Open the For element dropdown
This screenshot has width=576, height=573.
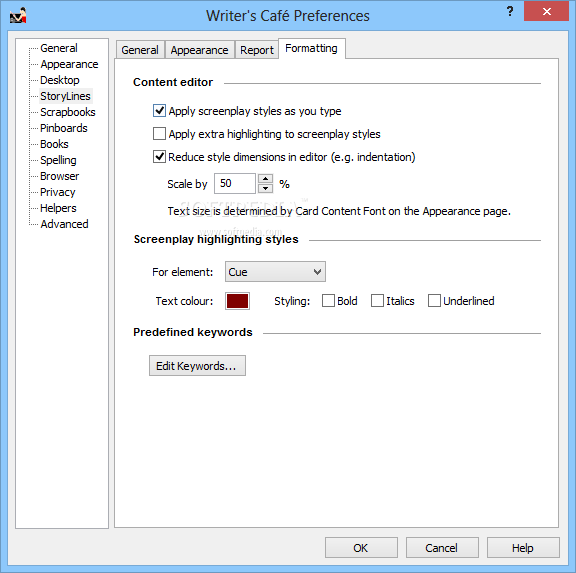coord(275,272)
